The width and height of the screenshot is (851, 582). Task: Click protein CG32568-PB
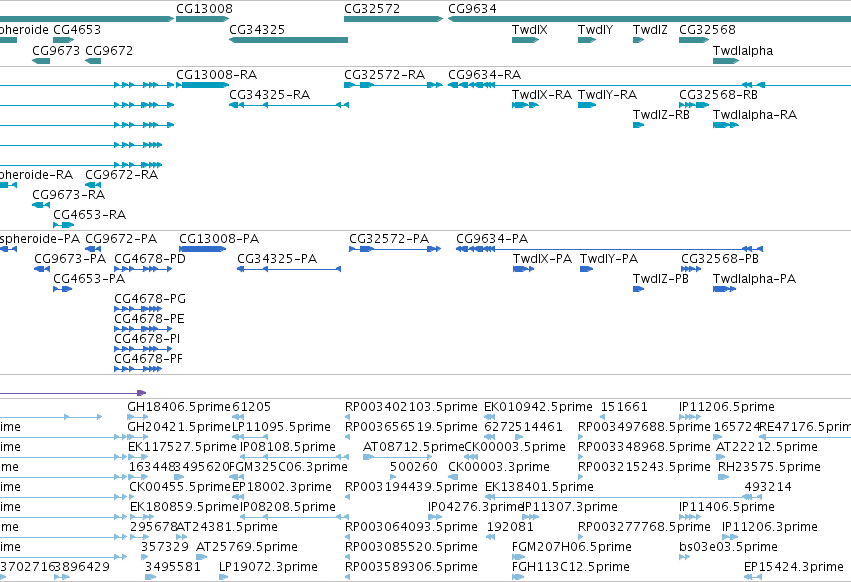pos(691,269)
